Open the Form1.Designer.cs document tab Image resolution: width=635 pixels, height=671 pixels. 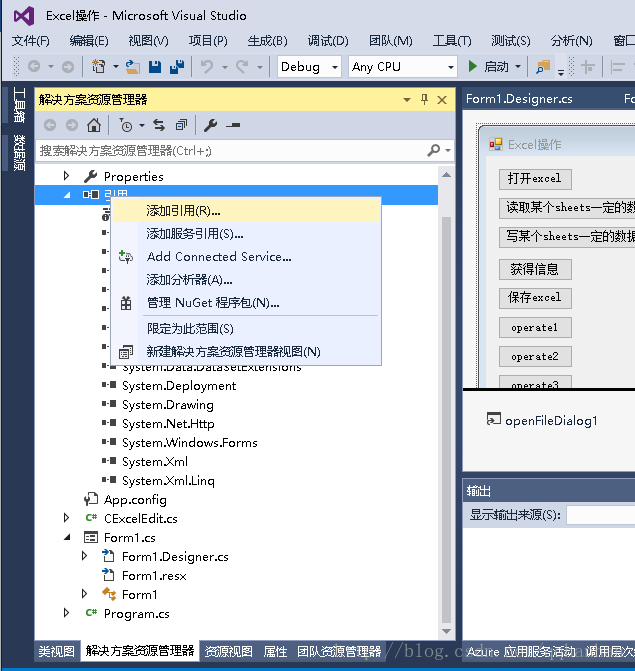click(519, 99)
